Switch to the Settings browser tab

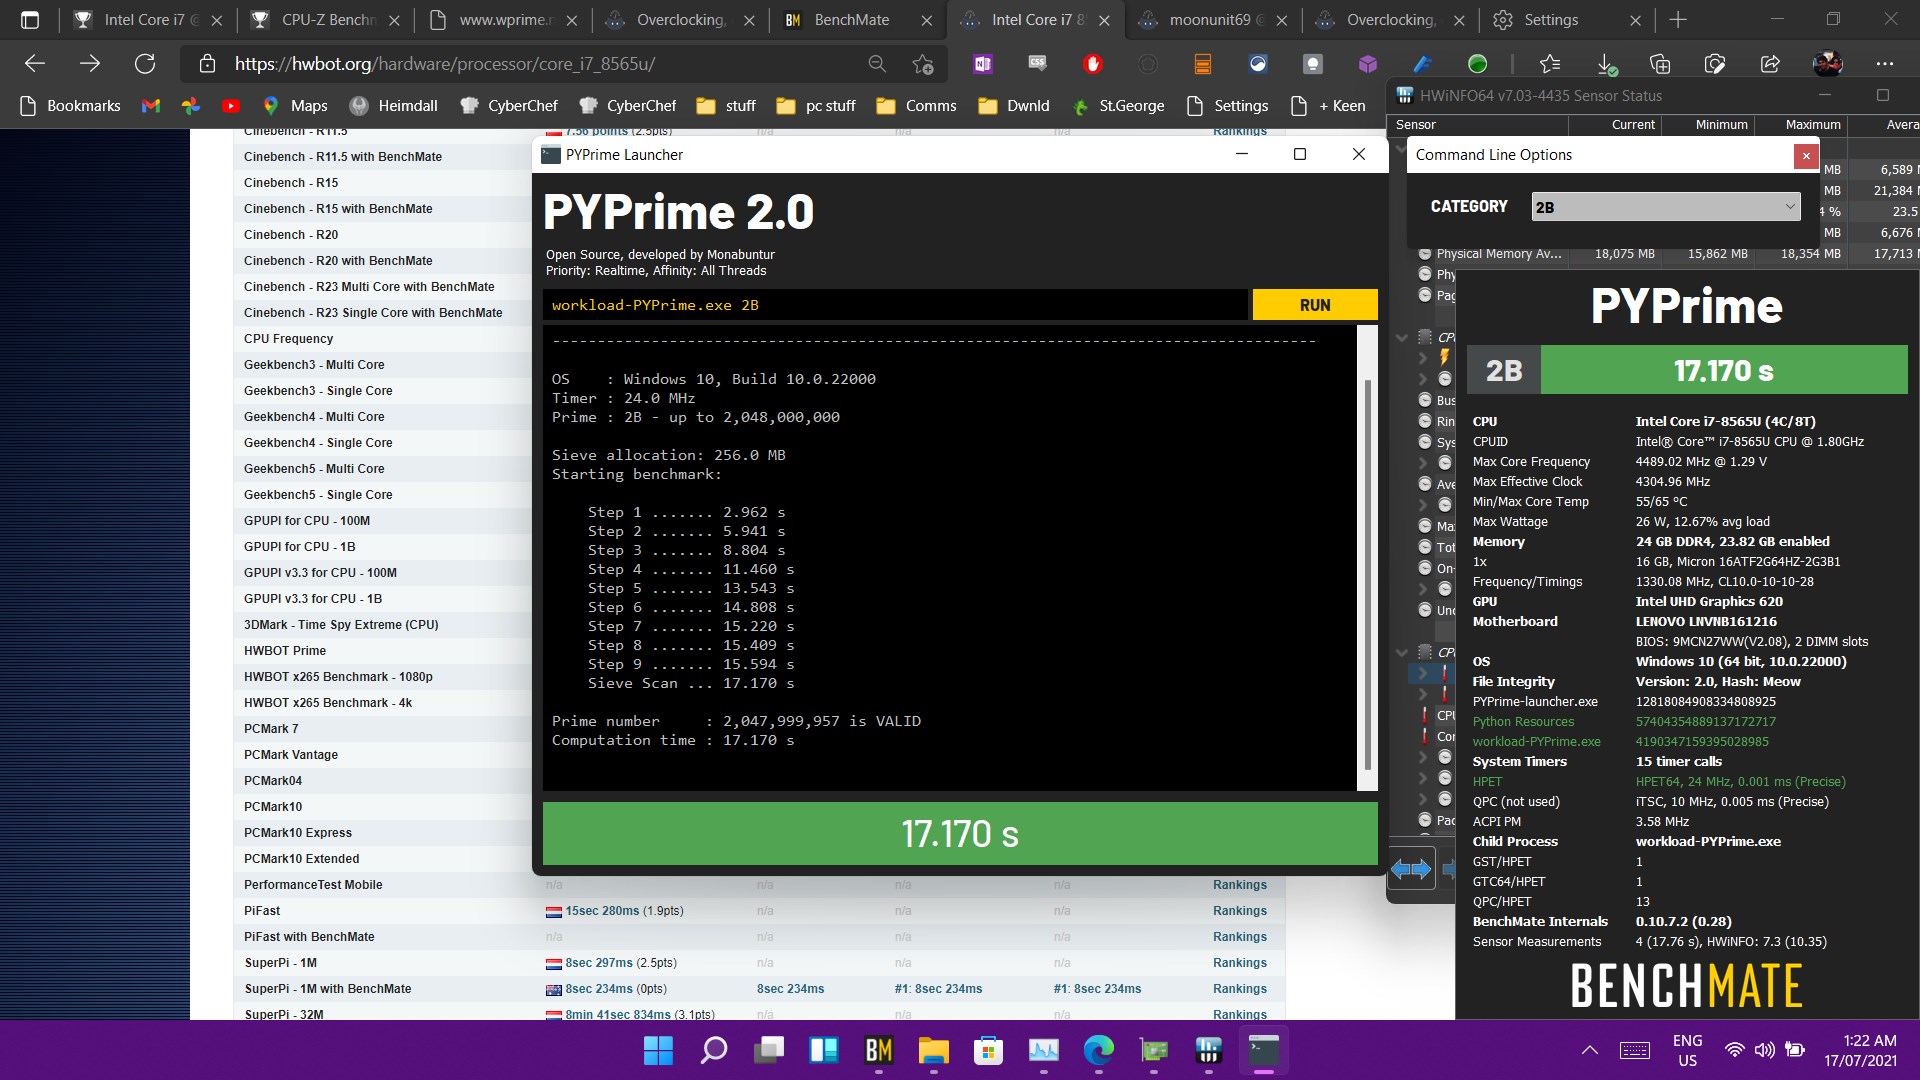pos(1567,20)
